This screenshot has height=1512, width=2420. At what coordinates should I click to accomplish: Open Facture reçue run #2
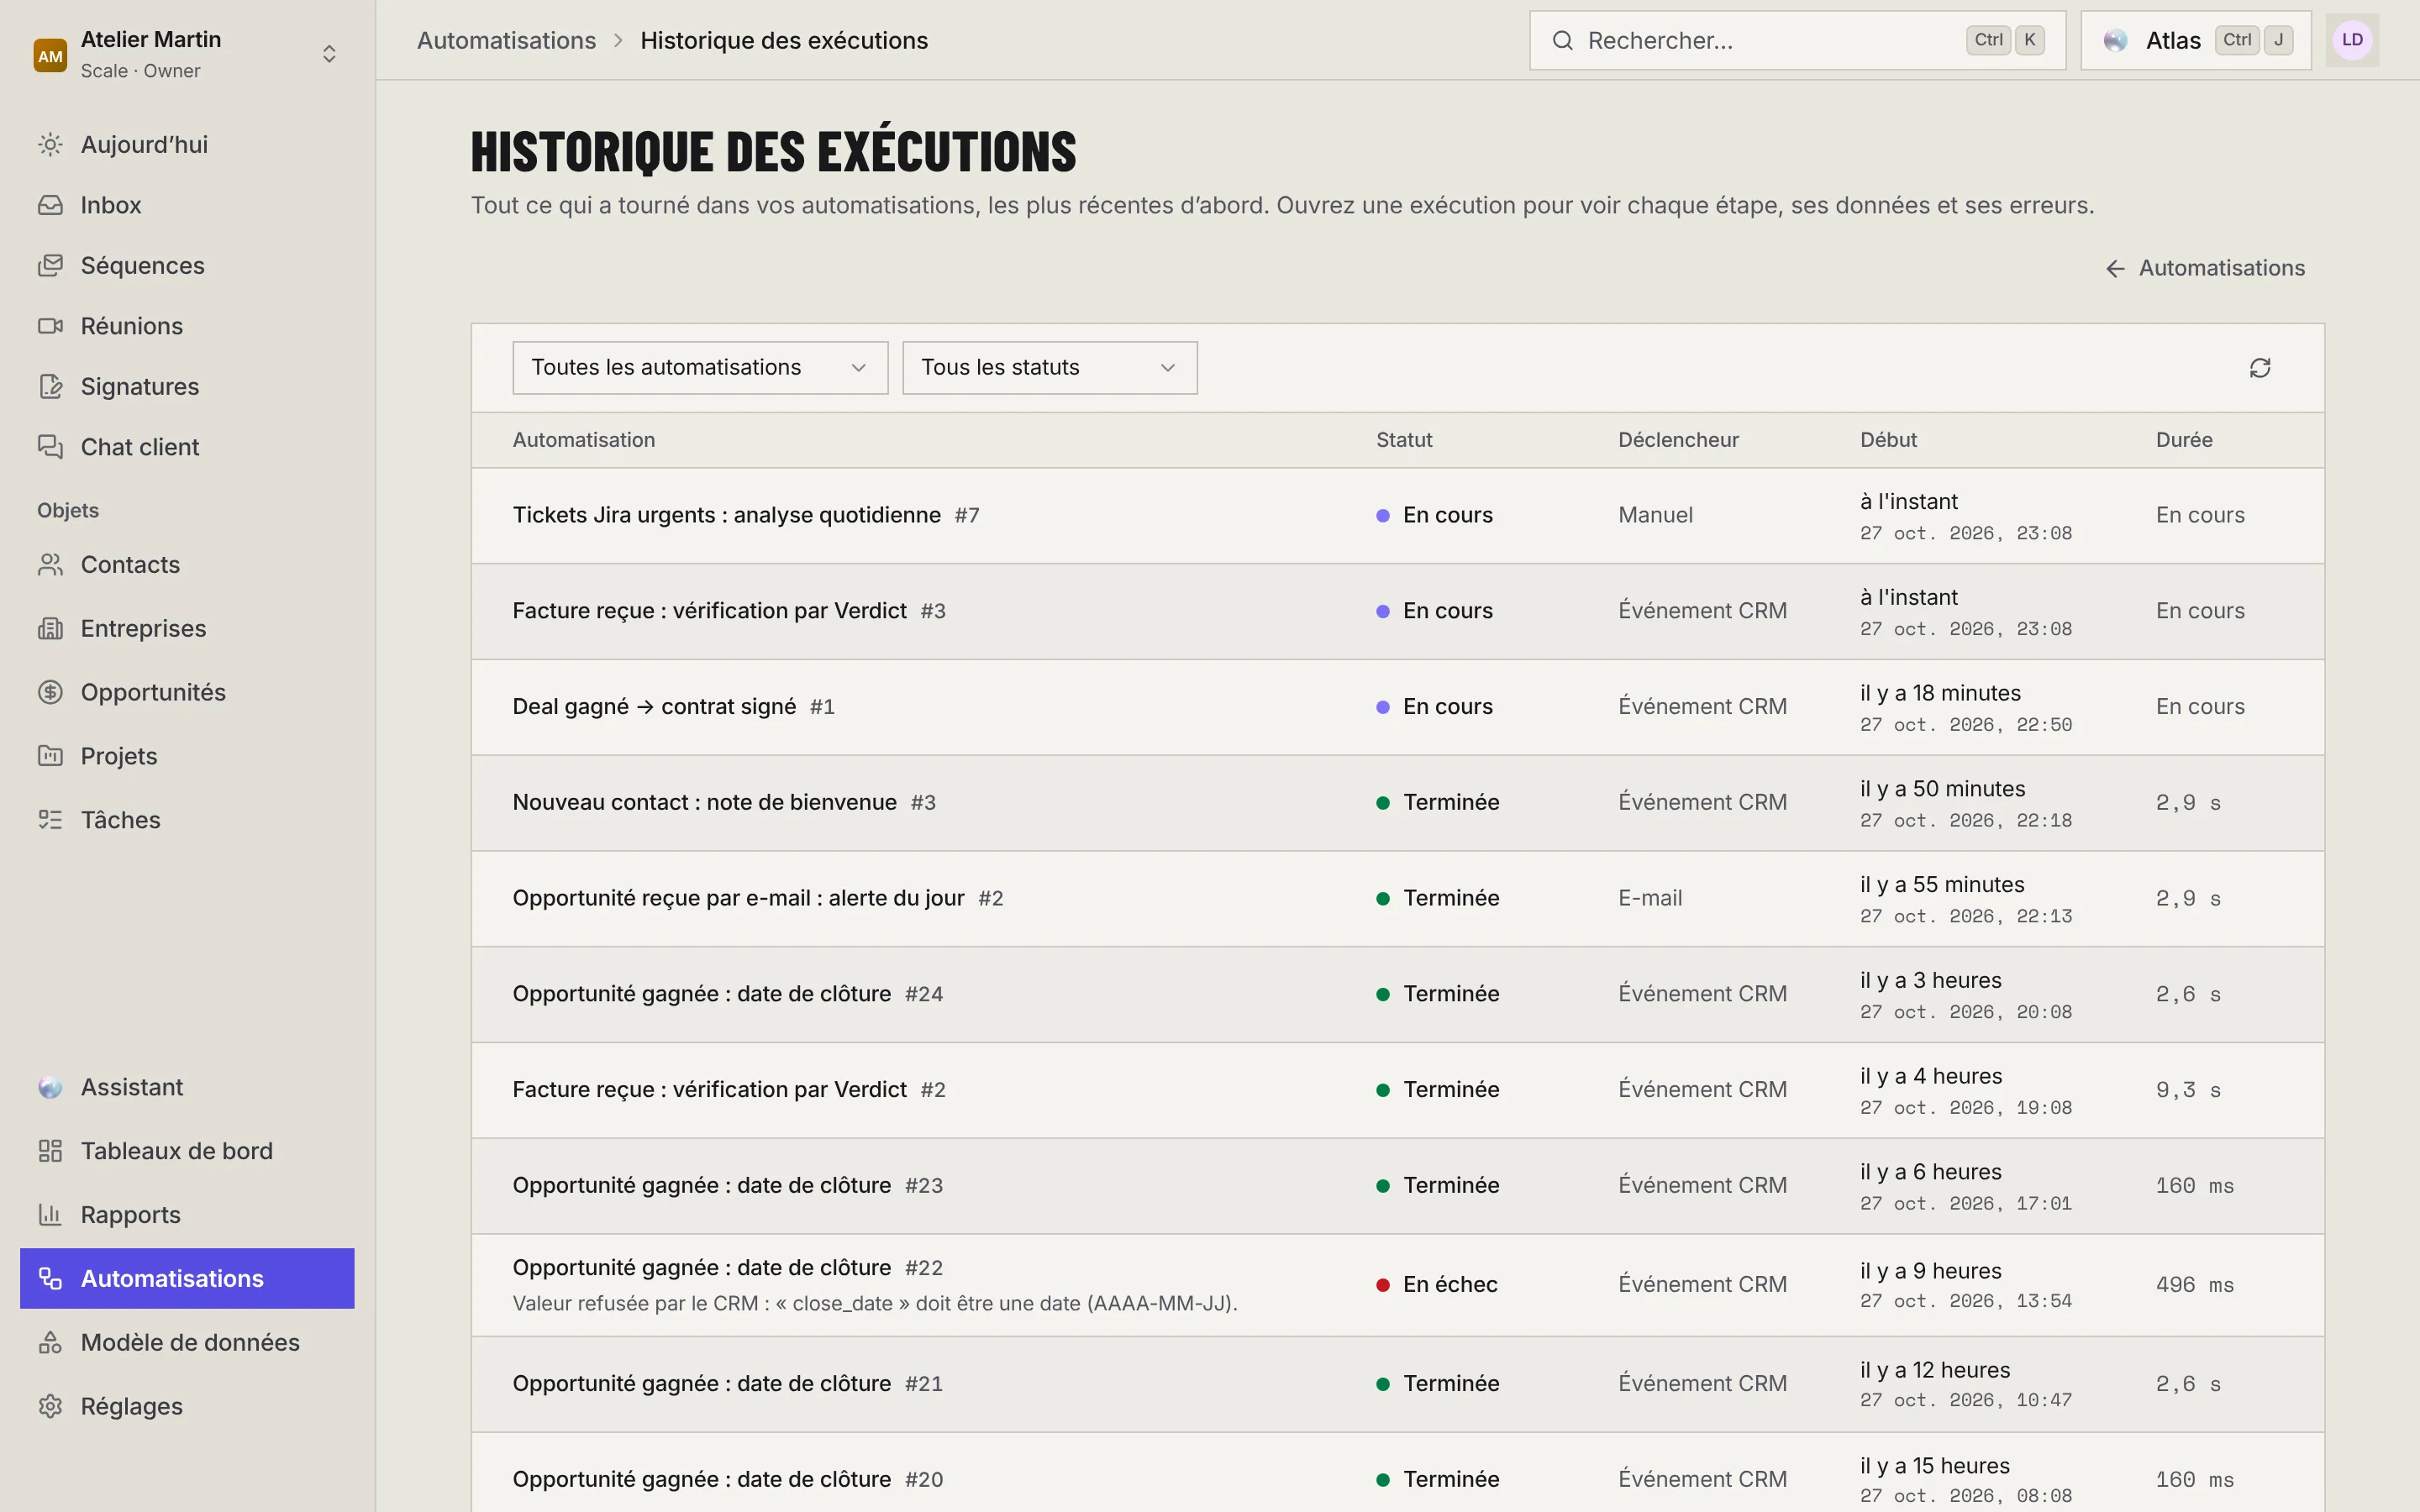(x=1397, y=1090)
